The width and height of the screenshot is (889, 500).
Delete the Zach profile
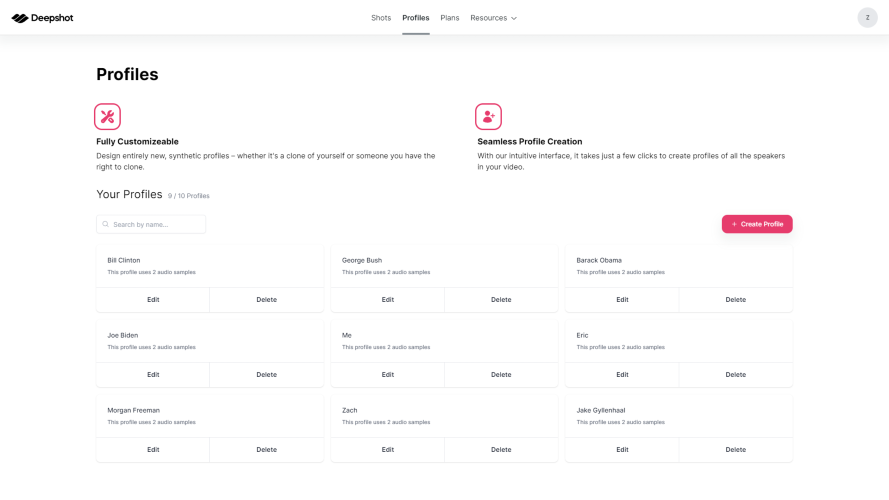(x=501, y=450)
